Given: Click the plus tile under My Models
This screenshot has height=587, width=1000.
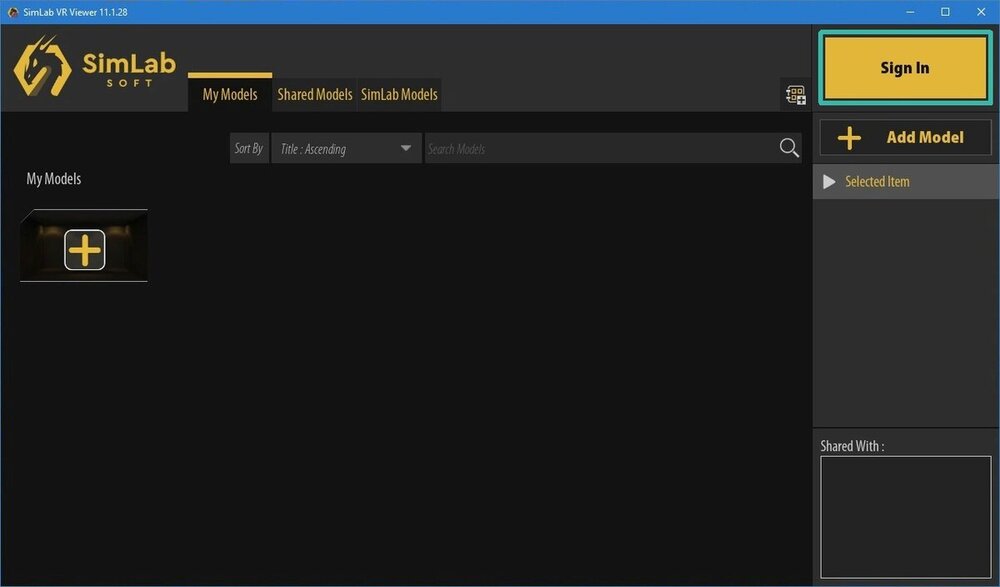Looking at the screenshot, I should 84,249.
